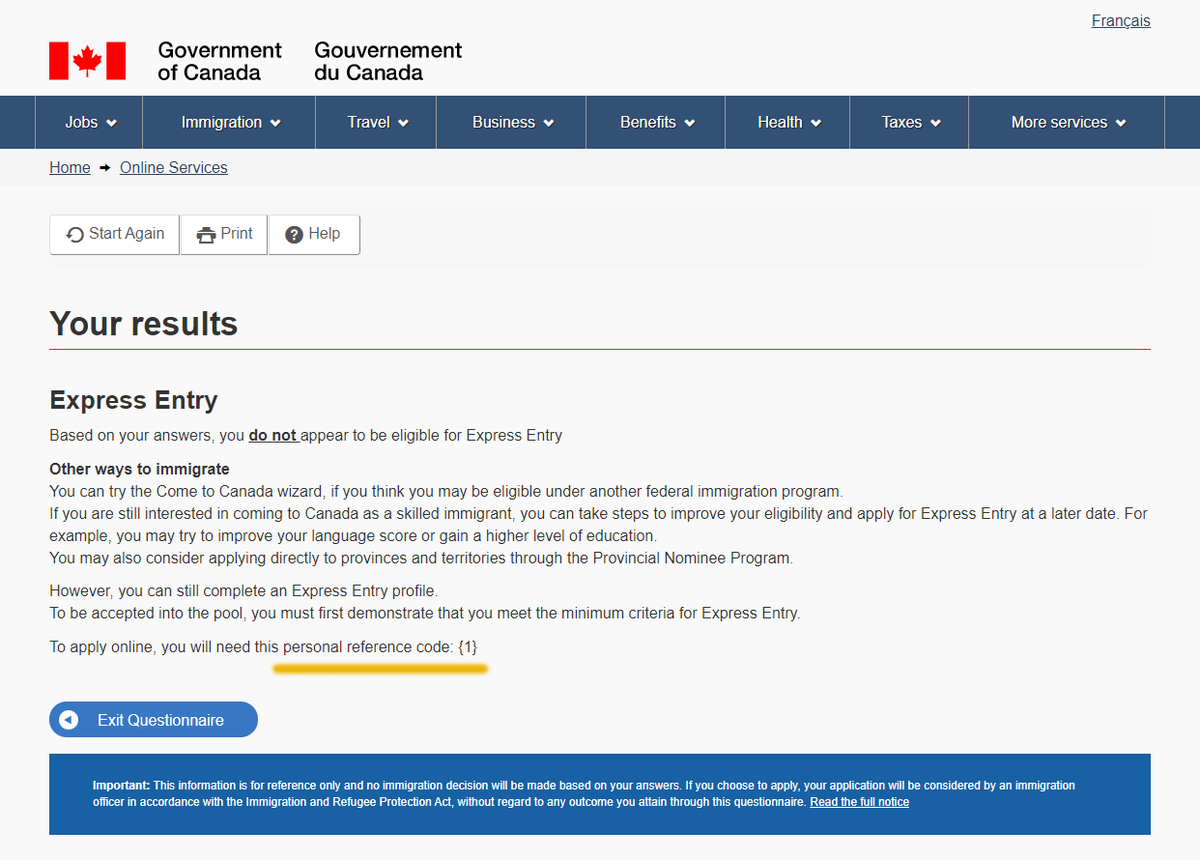Go to the Home breadcrumb
1200x860 pixels.
[x=70, y=167]
